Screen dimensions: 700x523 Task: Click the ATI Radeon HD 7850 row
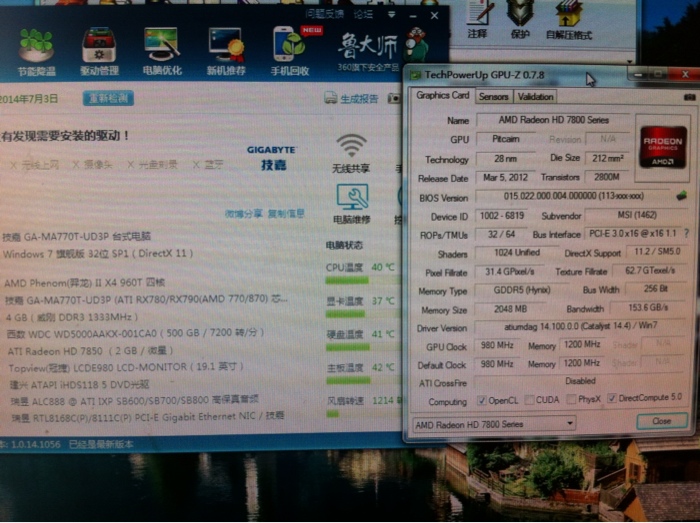coord(90,351)
